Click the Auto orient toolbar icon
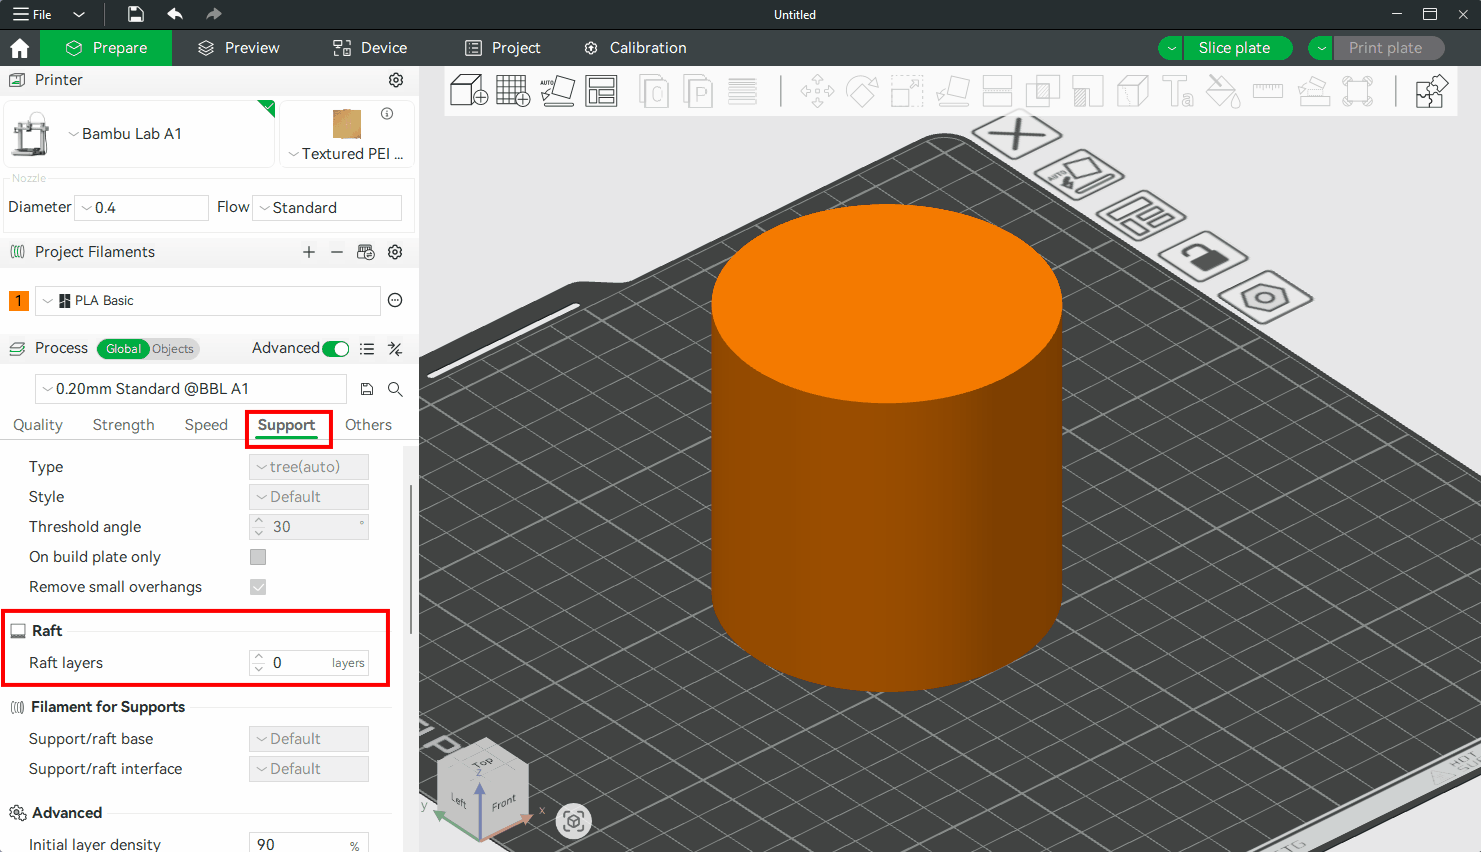Viewport: 1481px width, 852px height. tap(557, 91)
